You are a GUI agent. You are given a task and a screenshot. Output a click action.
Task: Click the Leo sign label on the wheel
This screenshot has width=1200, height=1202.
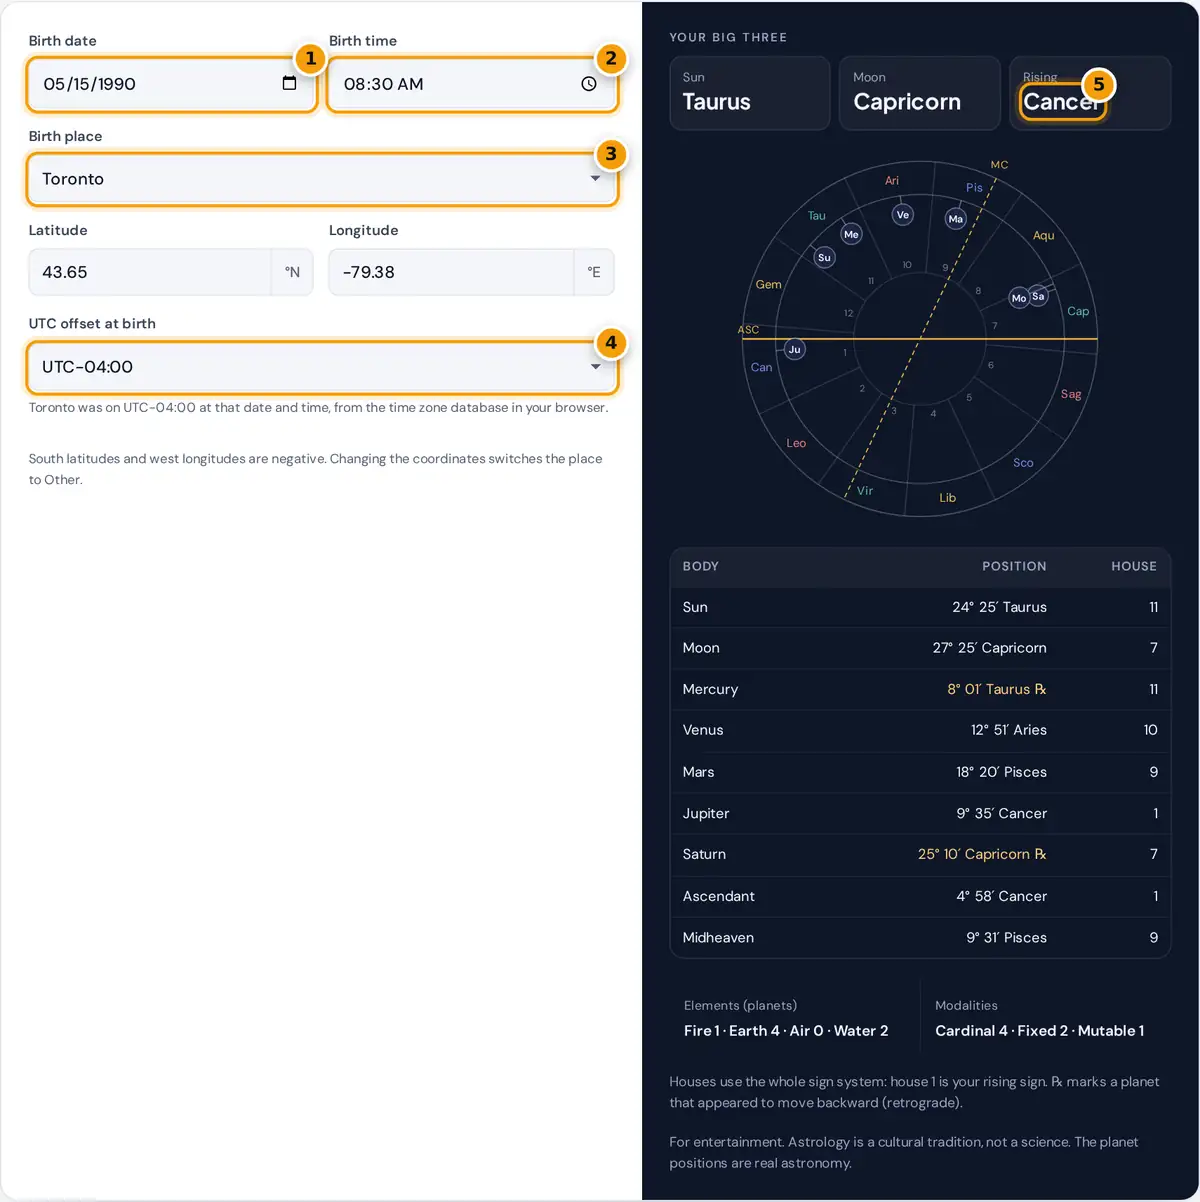click(796, 443)
